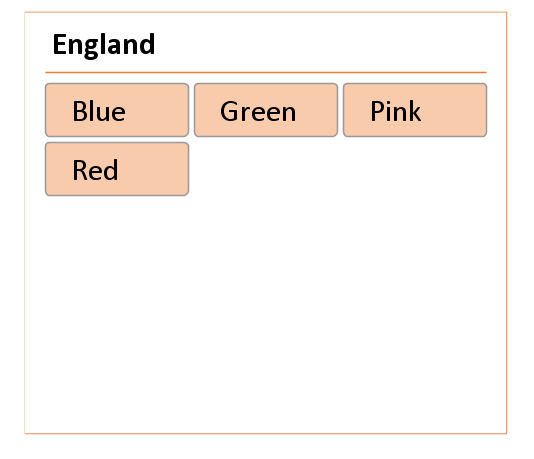Pick Pink from the England color list
534x459 pixels.
pos(415,110)
